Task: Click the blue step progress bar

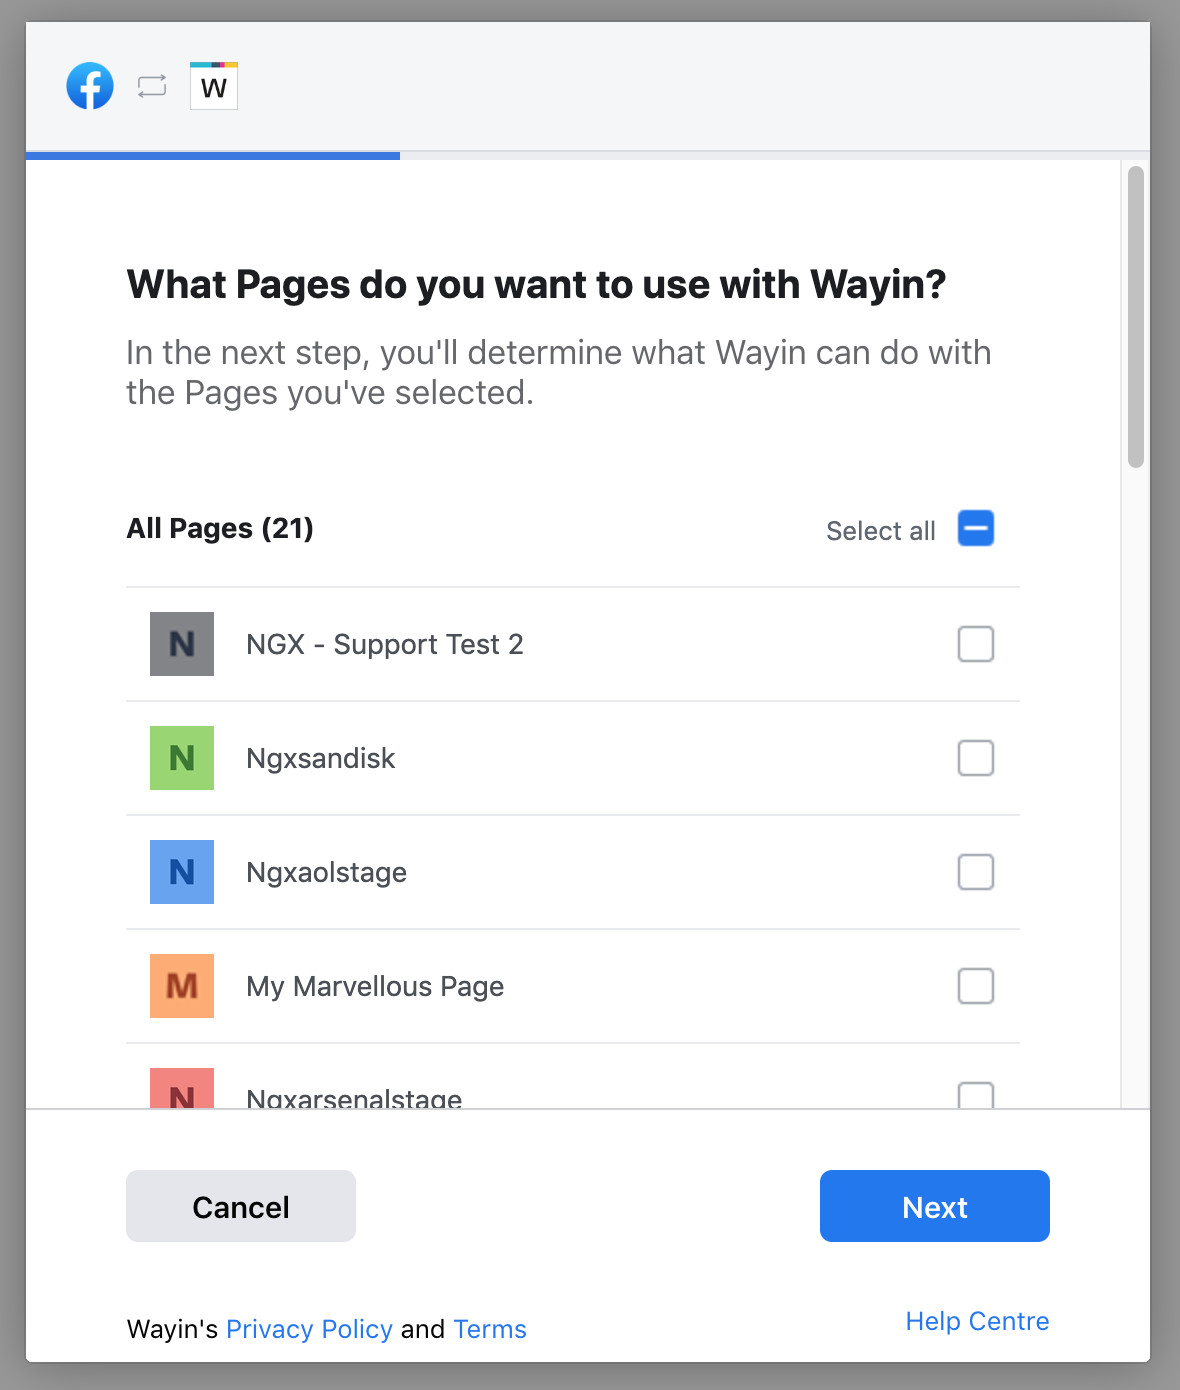Action: click(213, 156)
